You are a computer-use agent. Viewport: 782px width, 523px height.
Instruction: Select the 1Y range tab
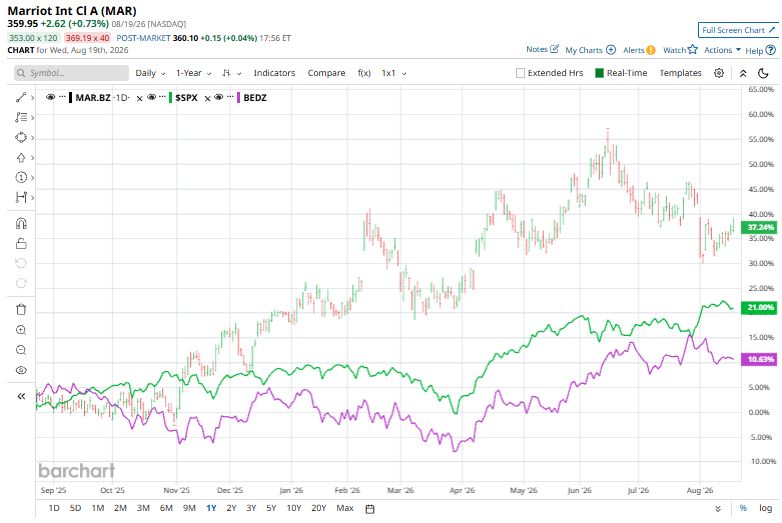point(211,508)
